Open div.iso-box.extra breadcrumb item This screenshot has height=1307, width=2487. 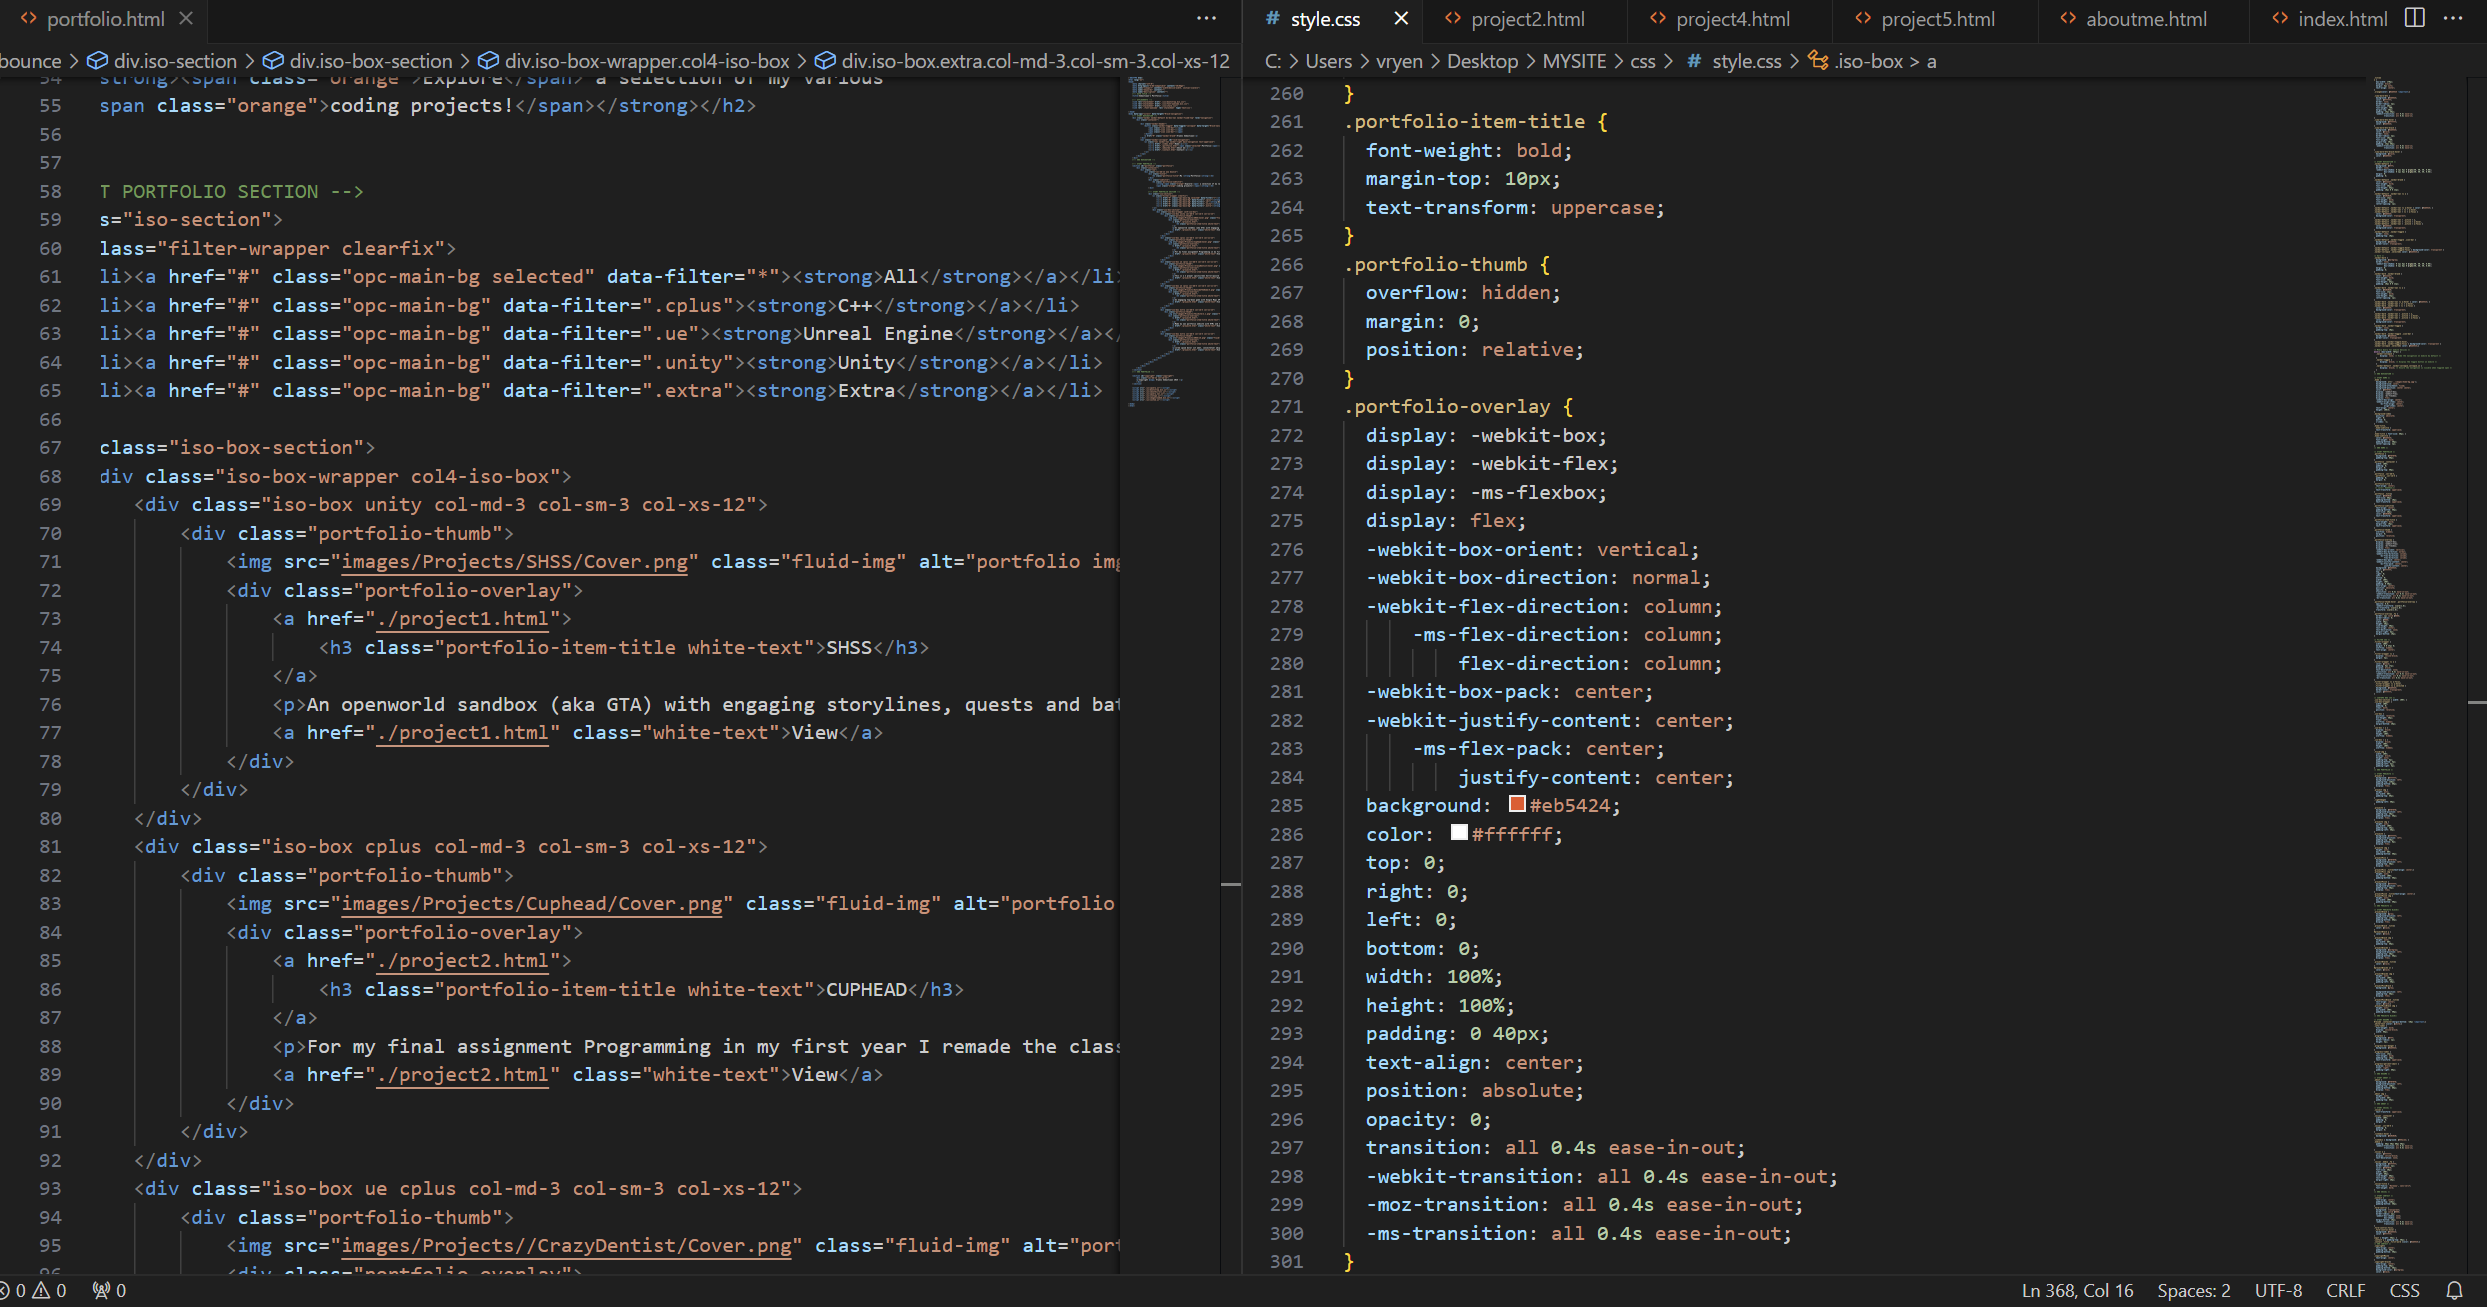pyautogui.click(x=1035, y=61)
